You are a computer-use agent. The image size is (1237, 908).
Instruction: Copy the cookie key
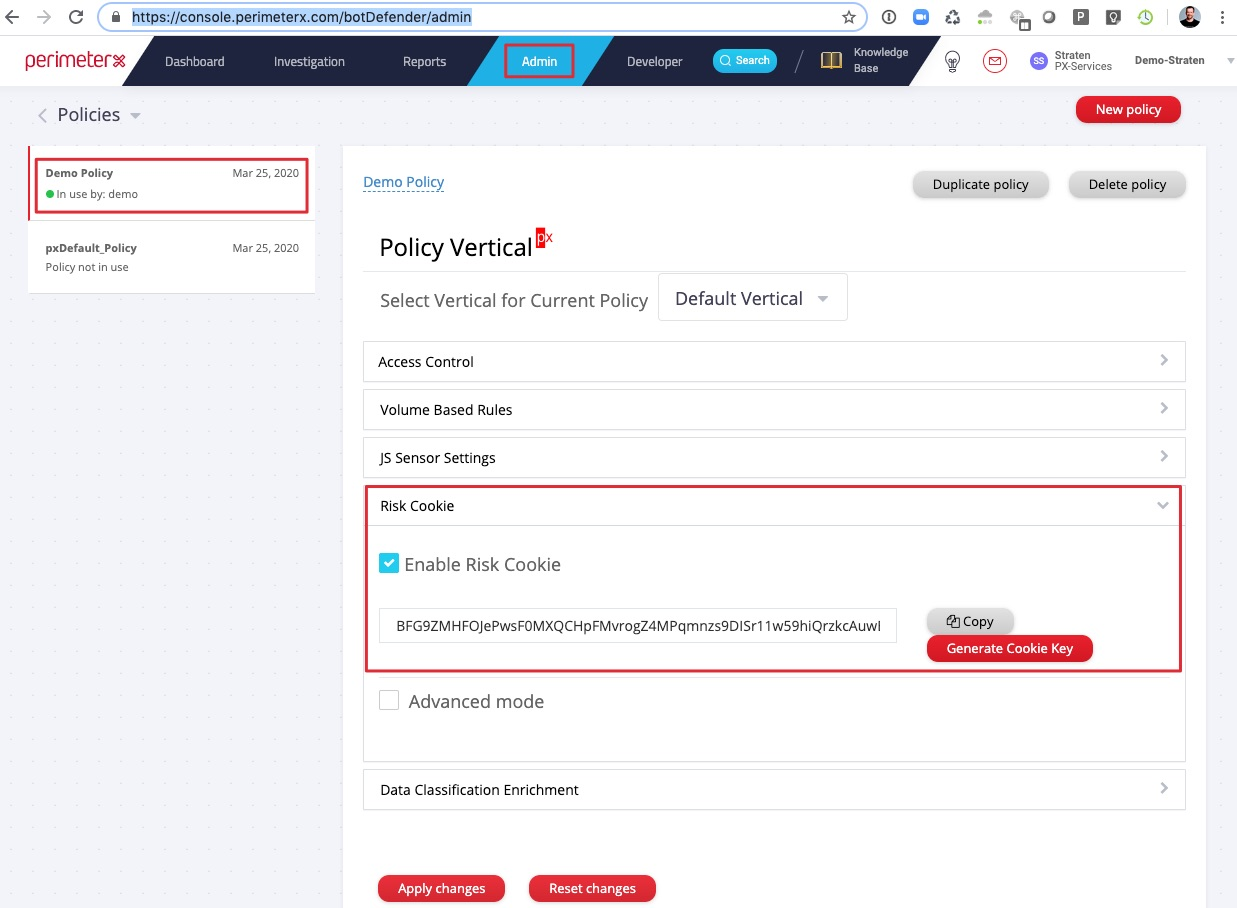pyautogui.click(x=970, y=621)
